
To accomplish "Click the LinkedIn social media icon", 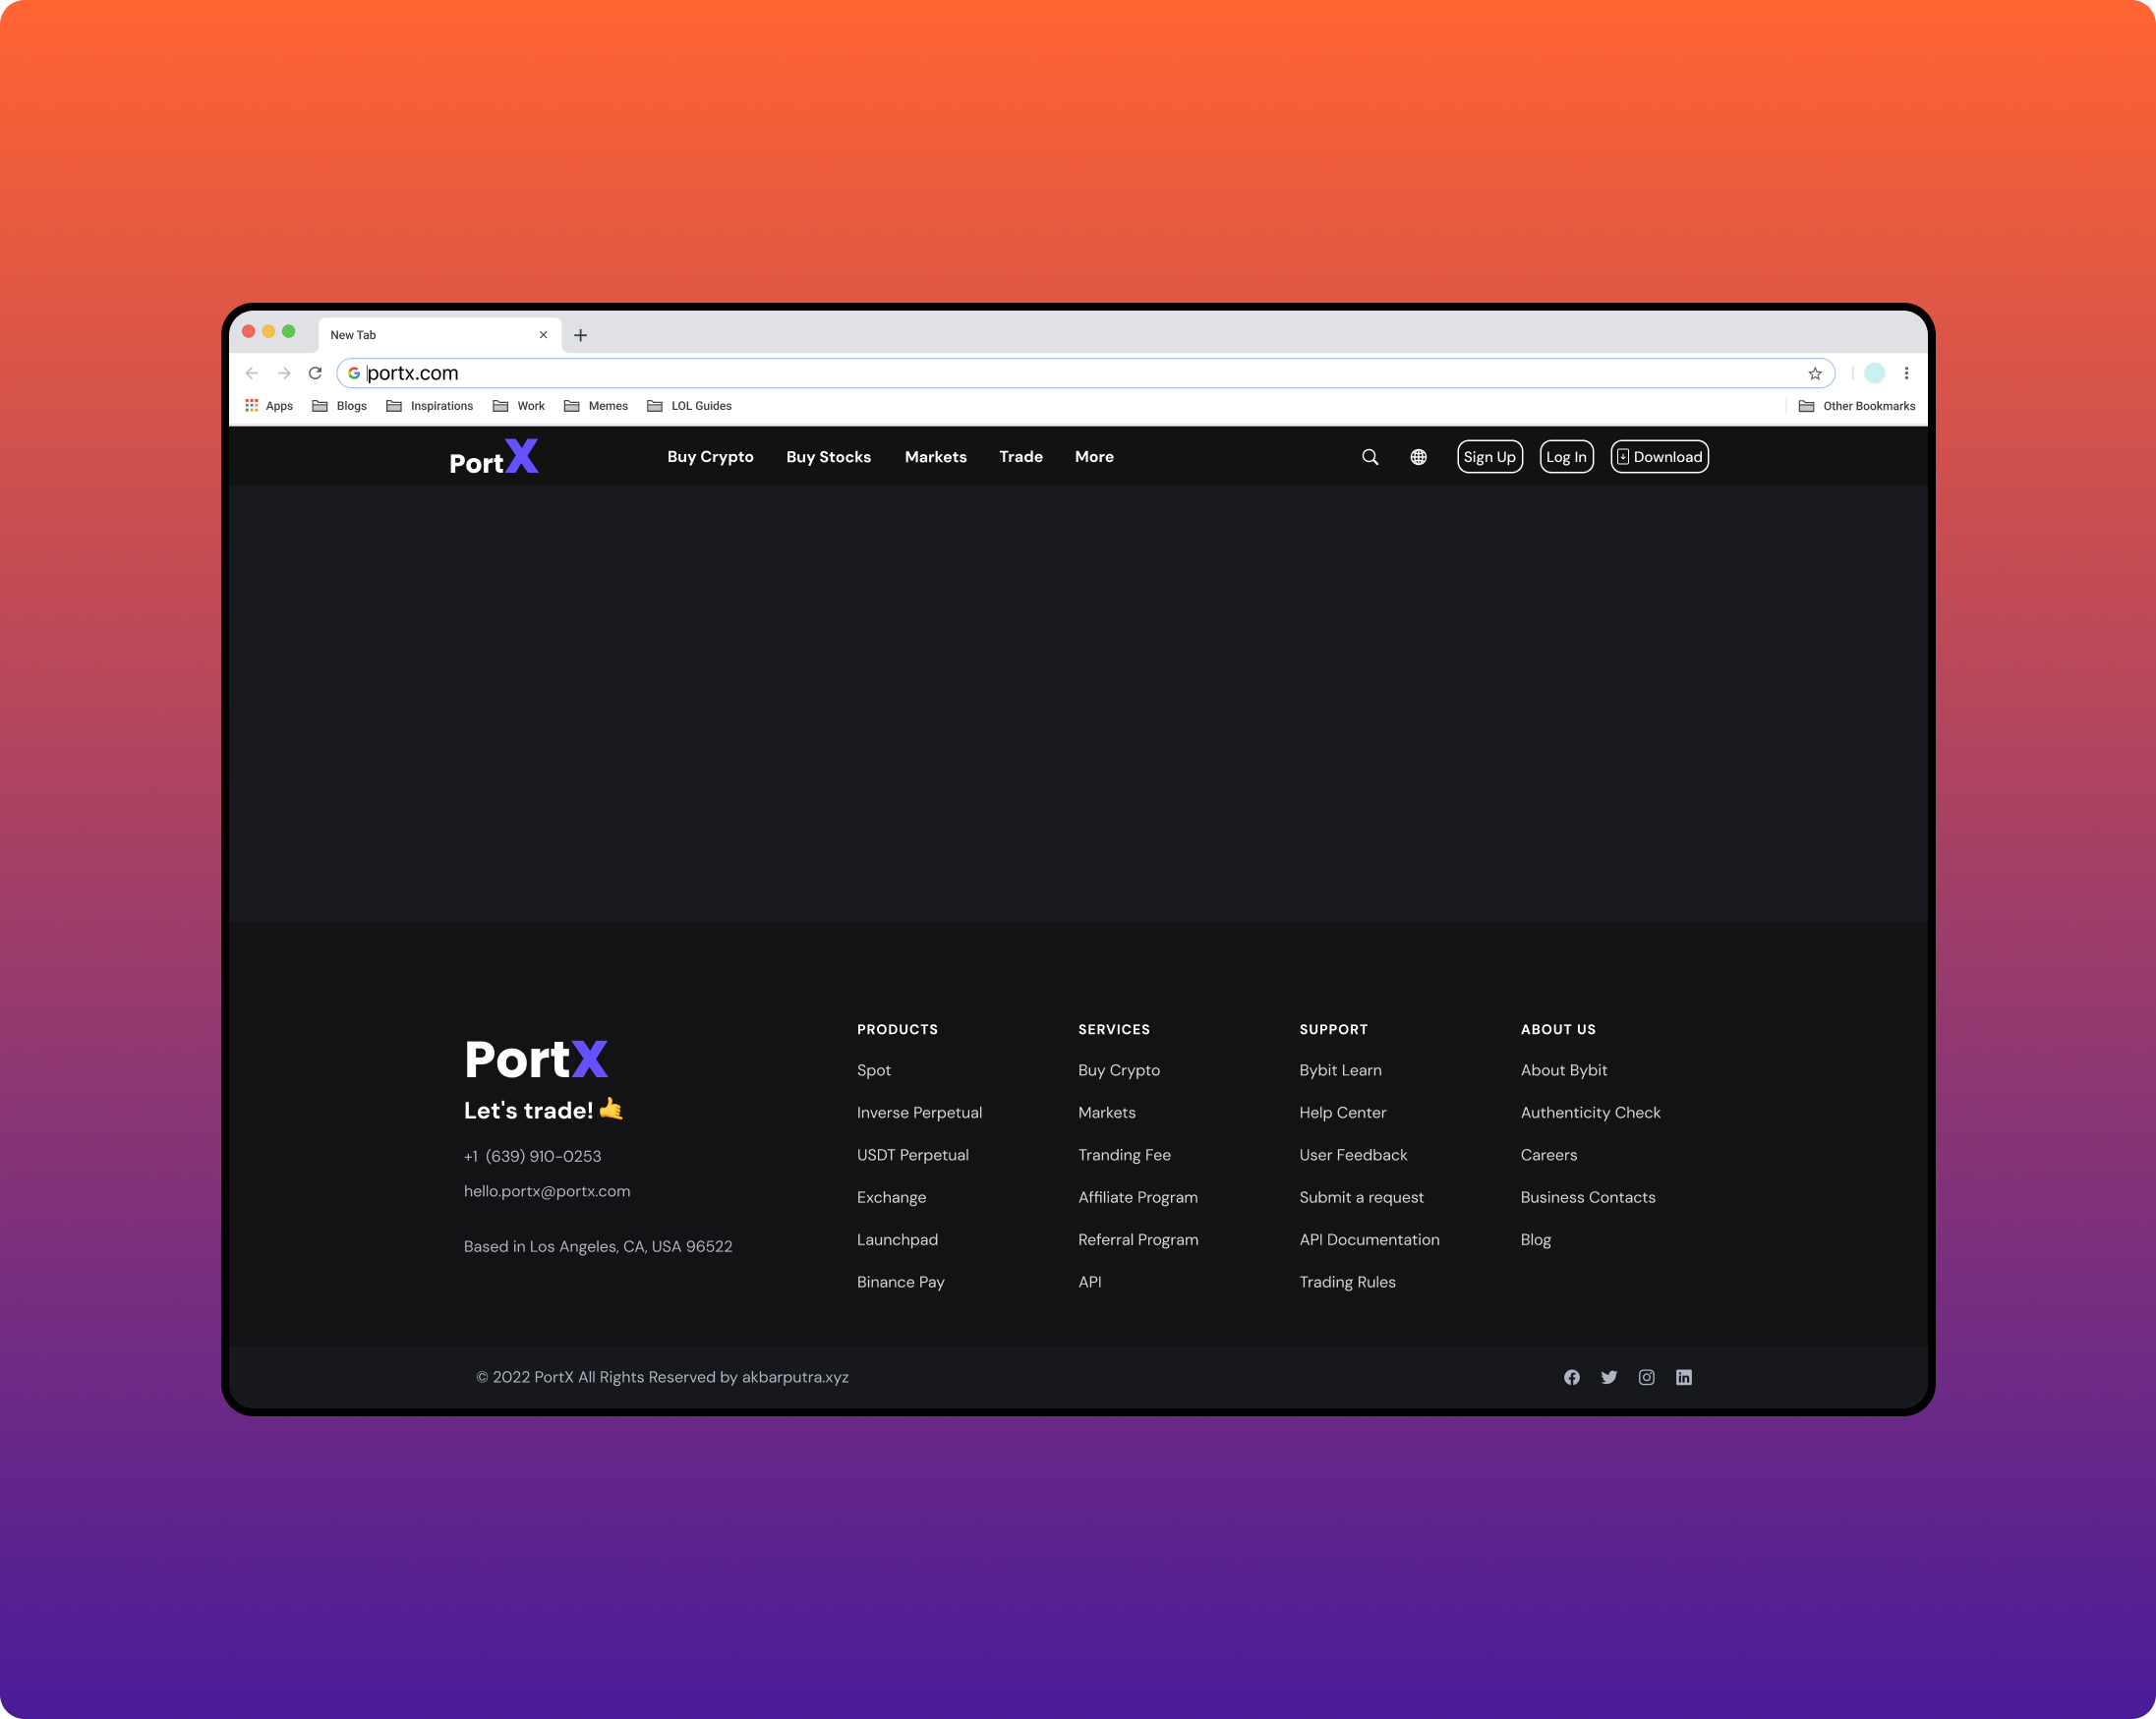I will coord(1682,1377).
